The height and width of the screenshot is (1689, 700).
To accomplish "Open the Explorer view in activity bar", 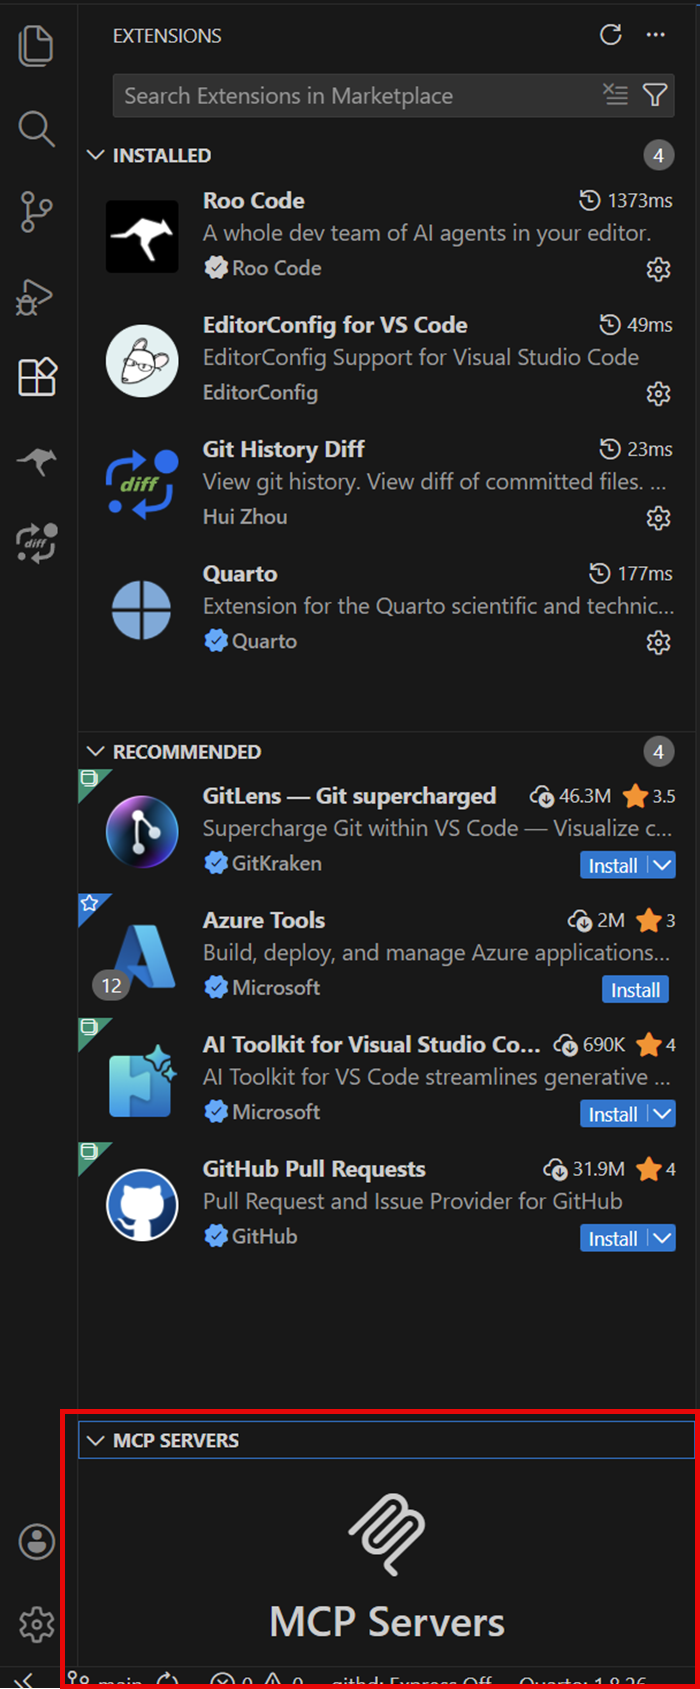I will (36, 46).
